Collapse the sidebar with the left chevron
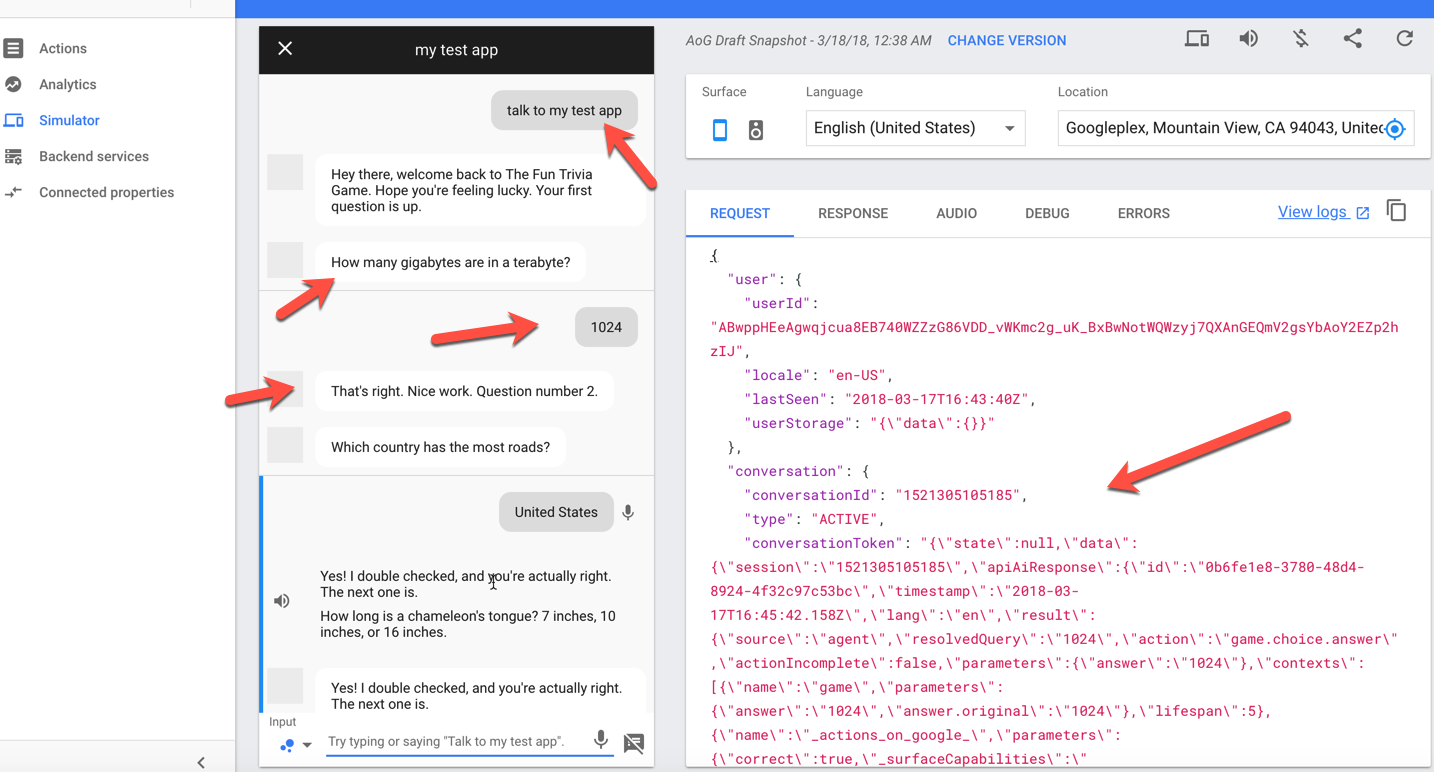 pos(201,762)
